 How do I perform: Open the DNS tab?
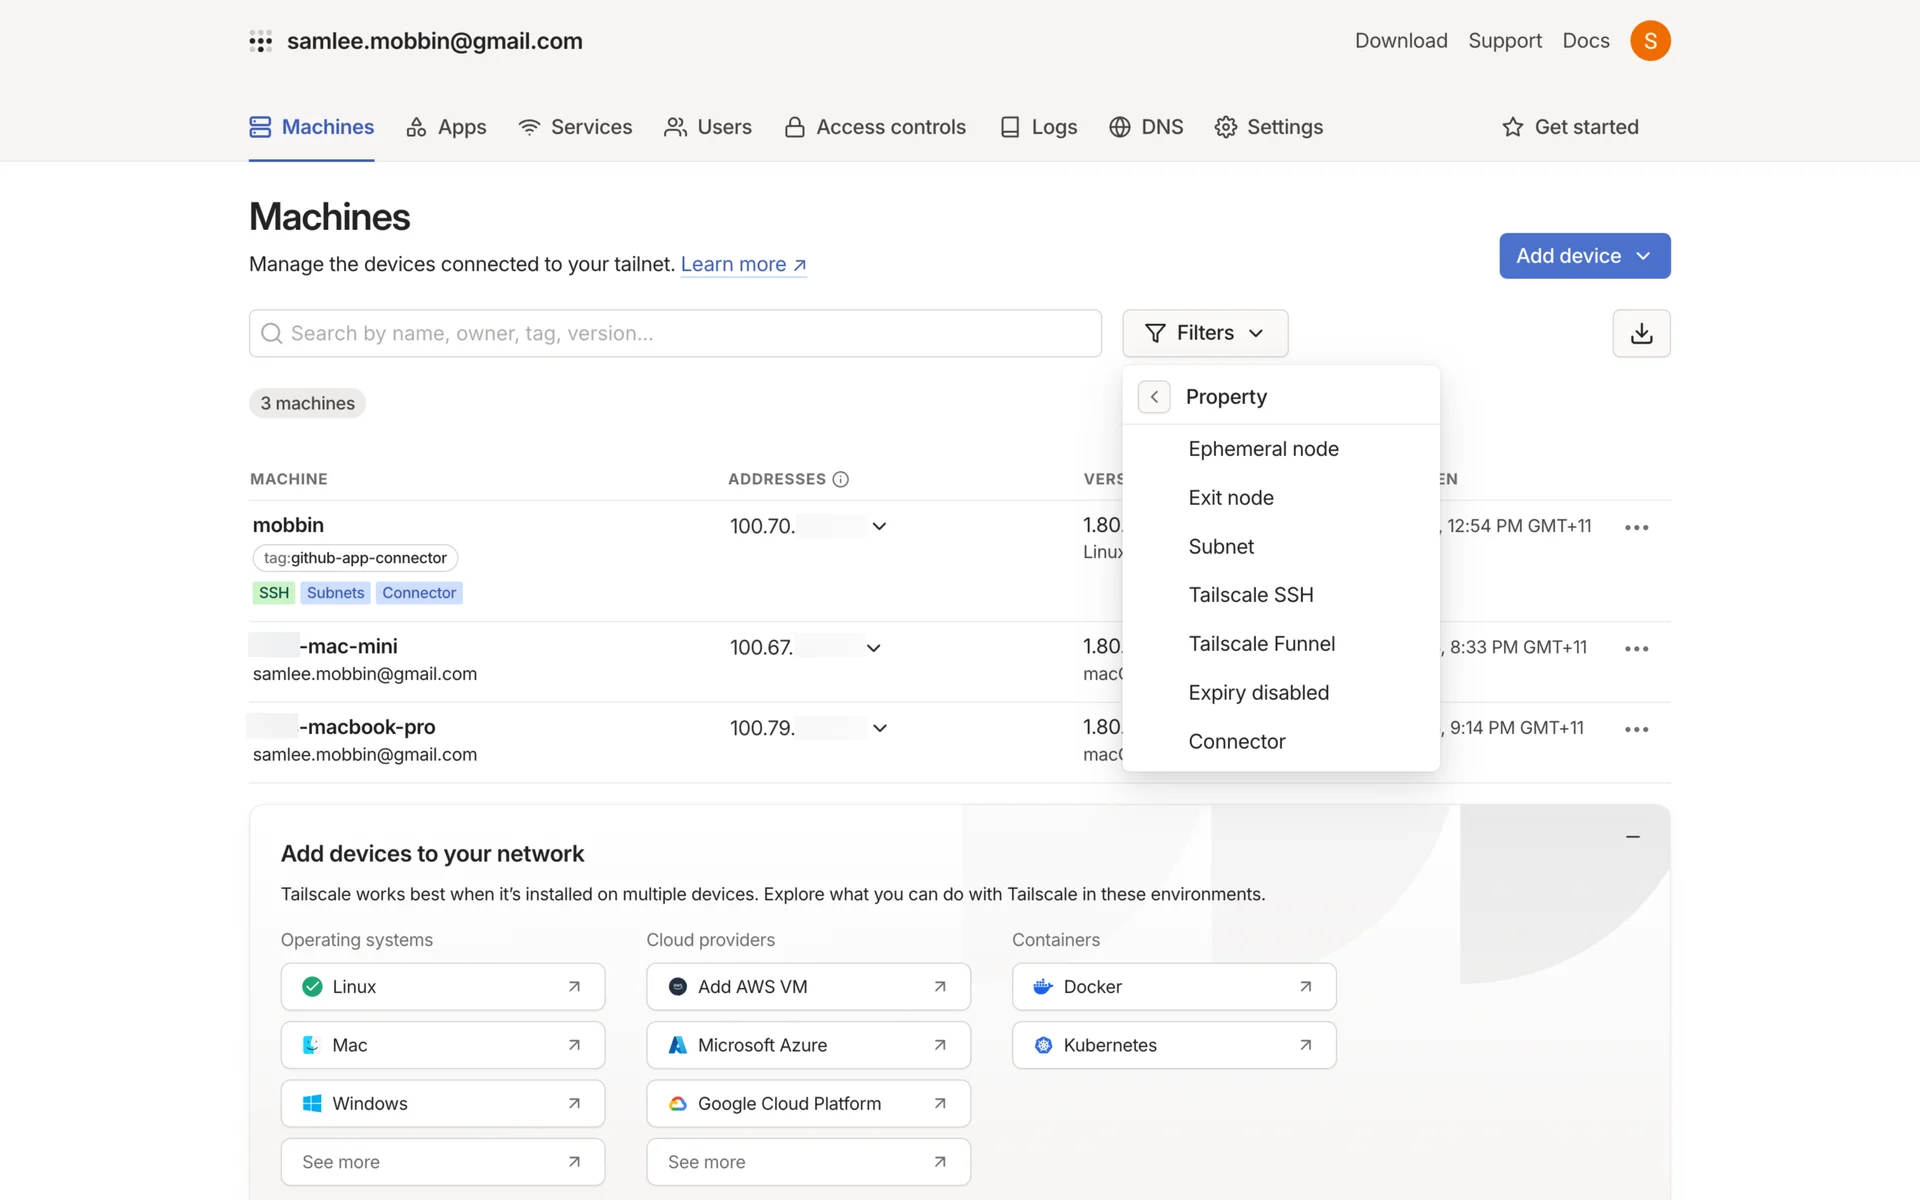tap(1146, 127)
